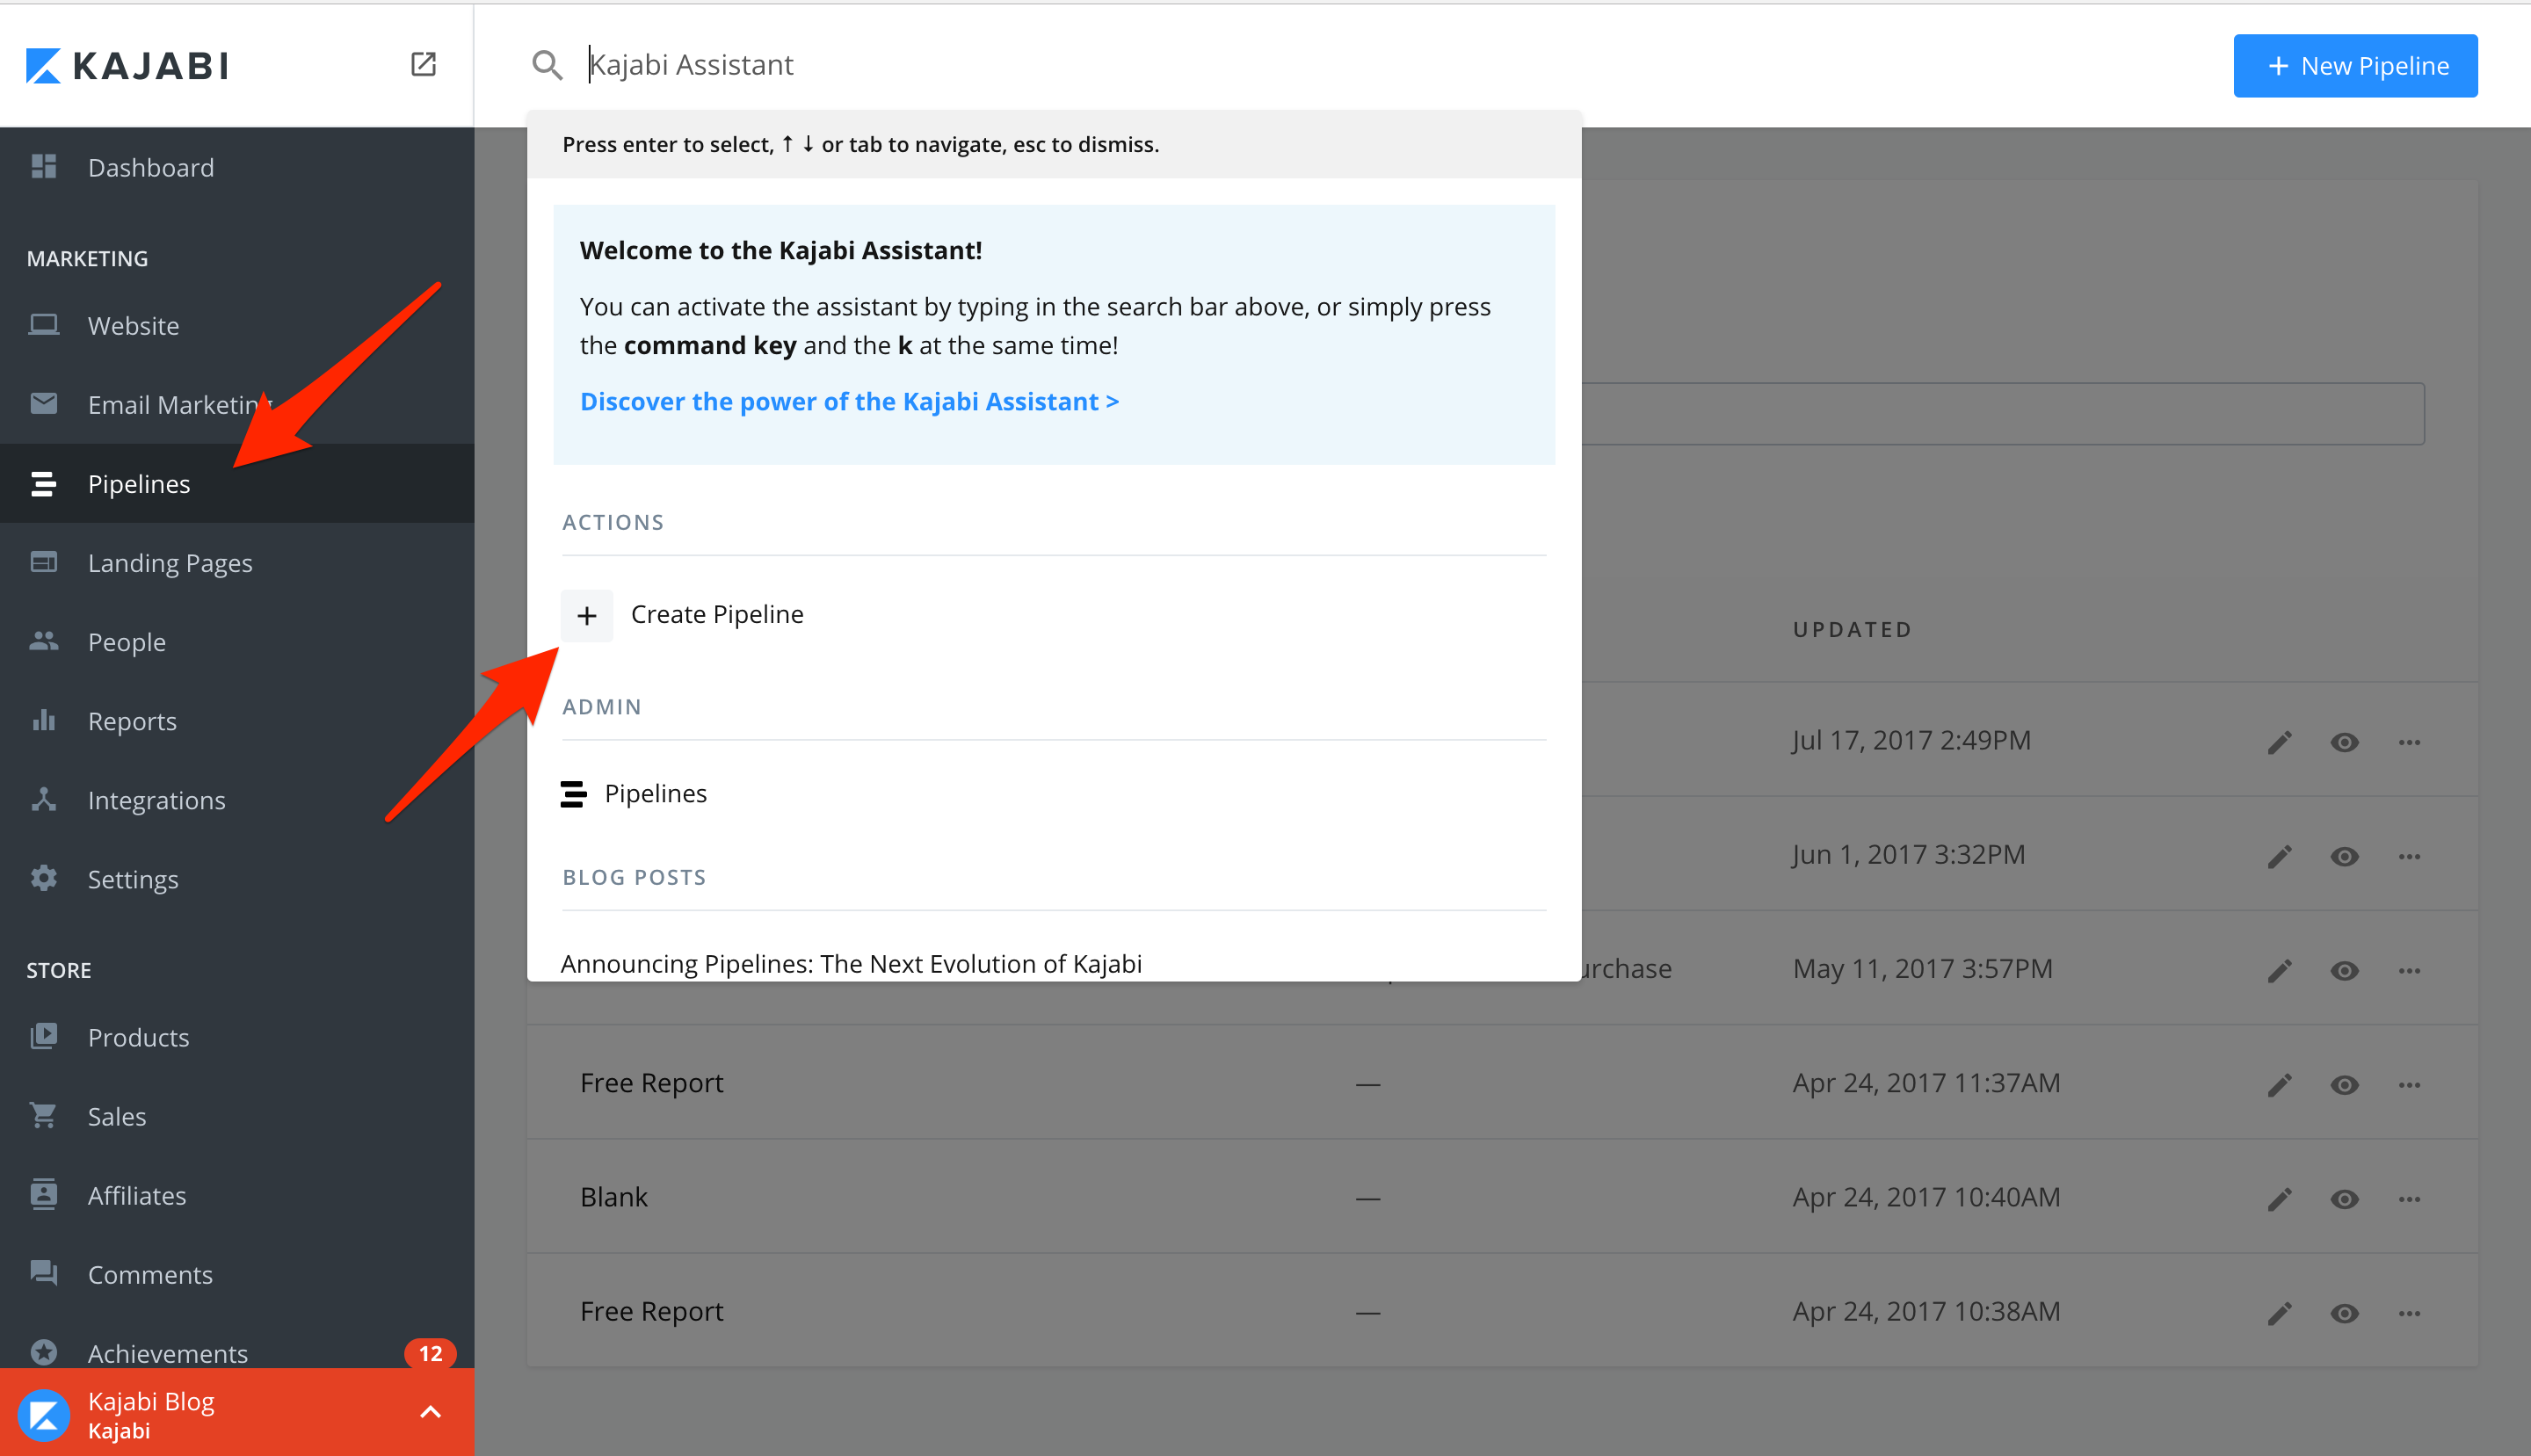Click the Integrations icon
This screenshot has width=2531, height=1456.
click(43, 799)
